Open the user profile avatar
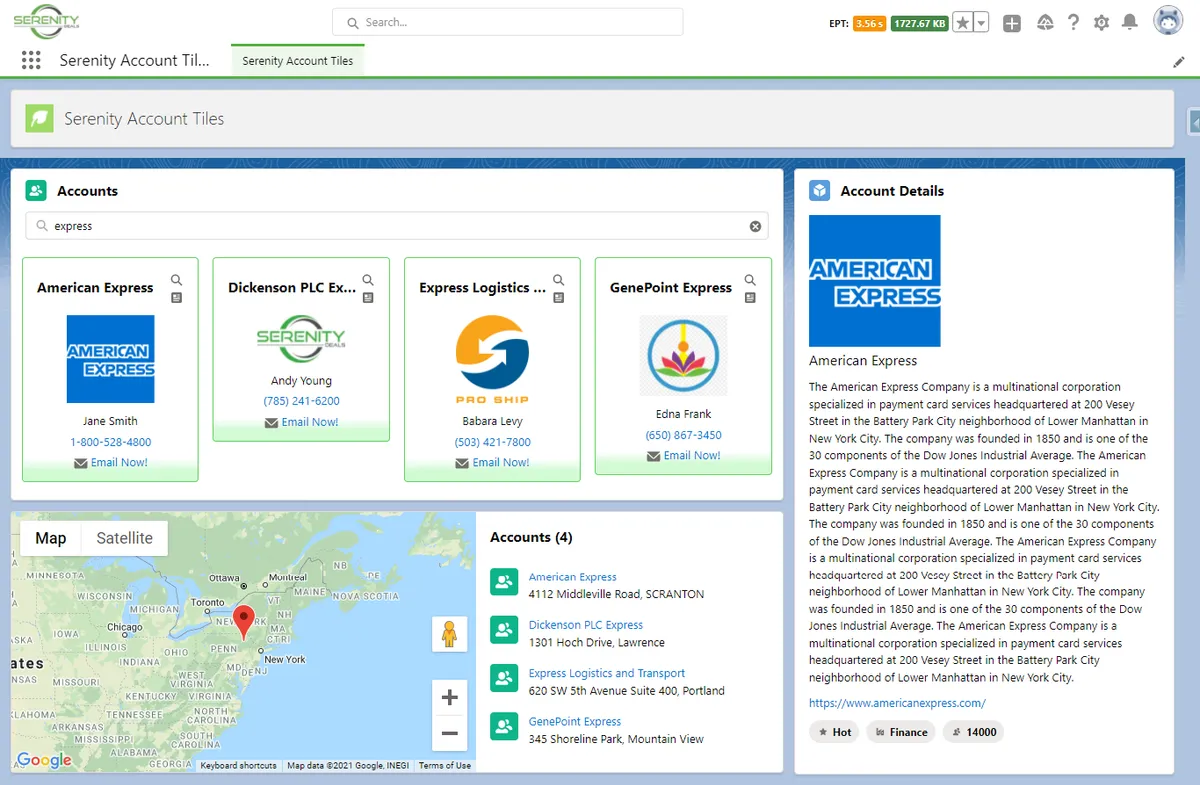Viewport: 1200px width, 785px height. (x=1168, y=21)
